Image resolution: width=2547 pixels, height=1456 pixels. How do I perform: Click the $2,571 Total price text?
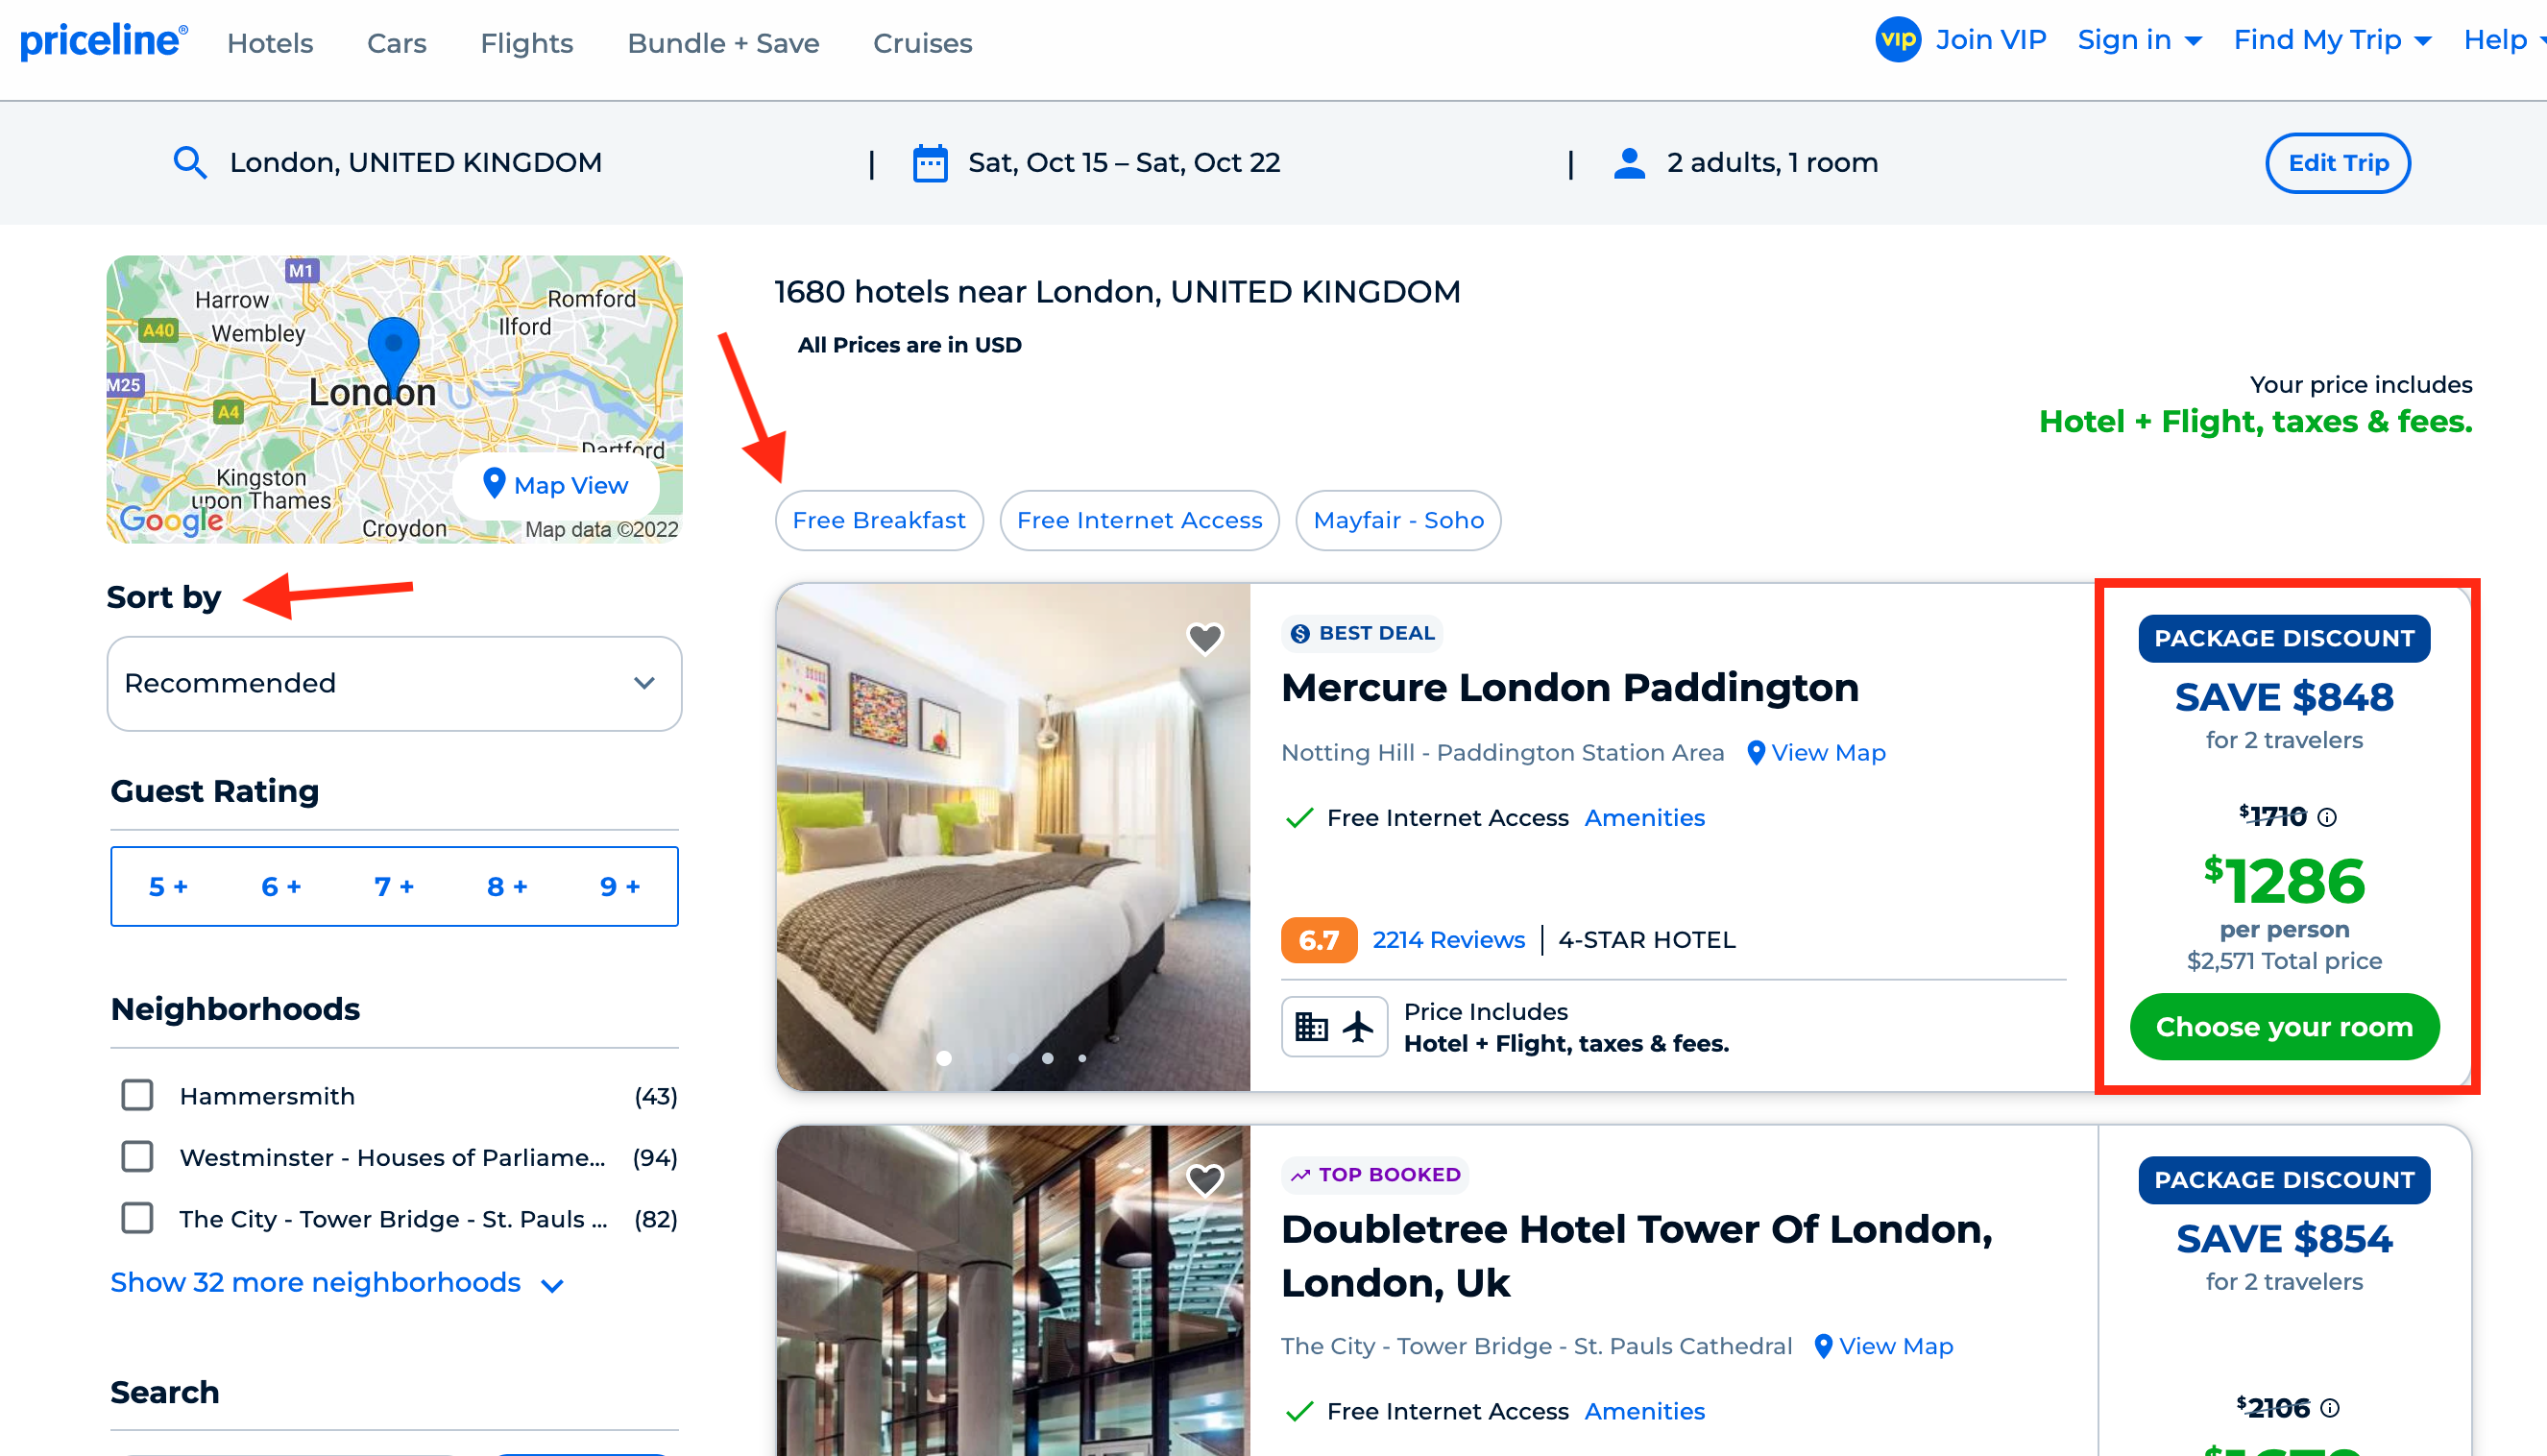pos(2284,961)
